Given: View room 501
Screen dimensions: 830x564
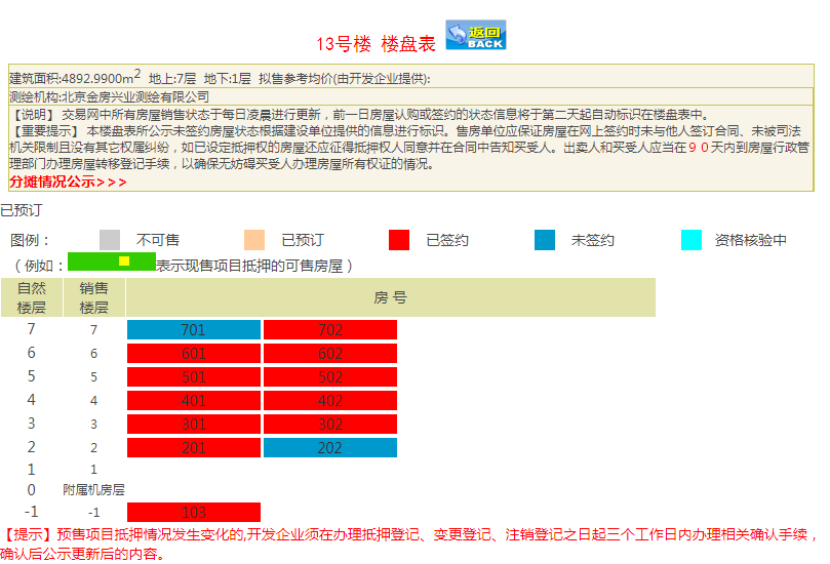Looking at the screenshot, I should pyautogui.click(x=194, y=377).
